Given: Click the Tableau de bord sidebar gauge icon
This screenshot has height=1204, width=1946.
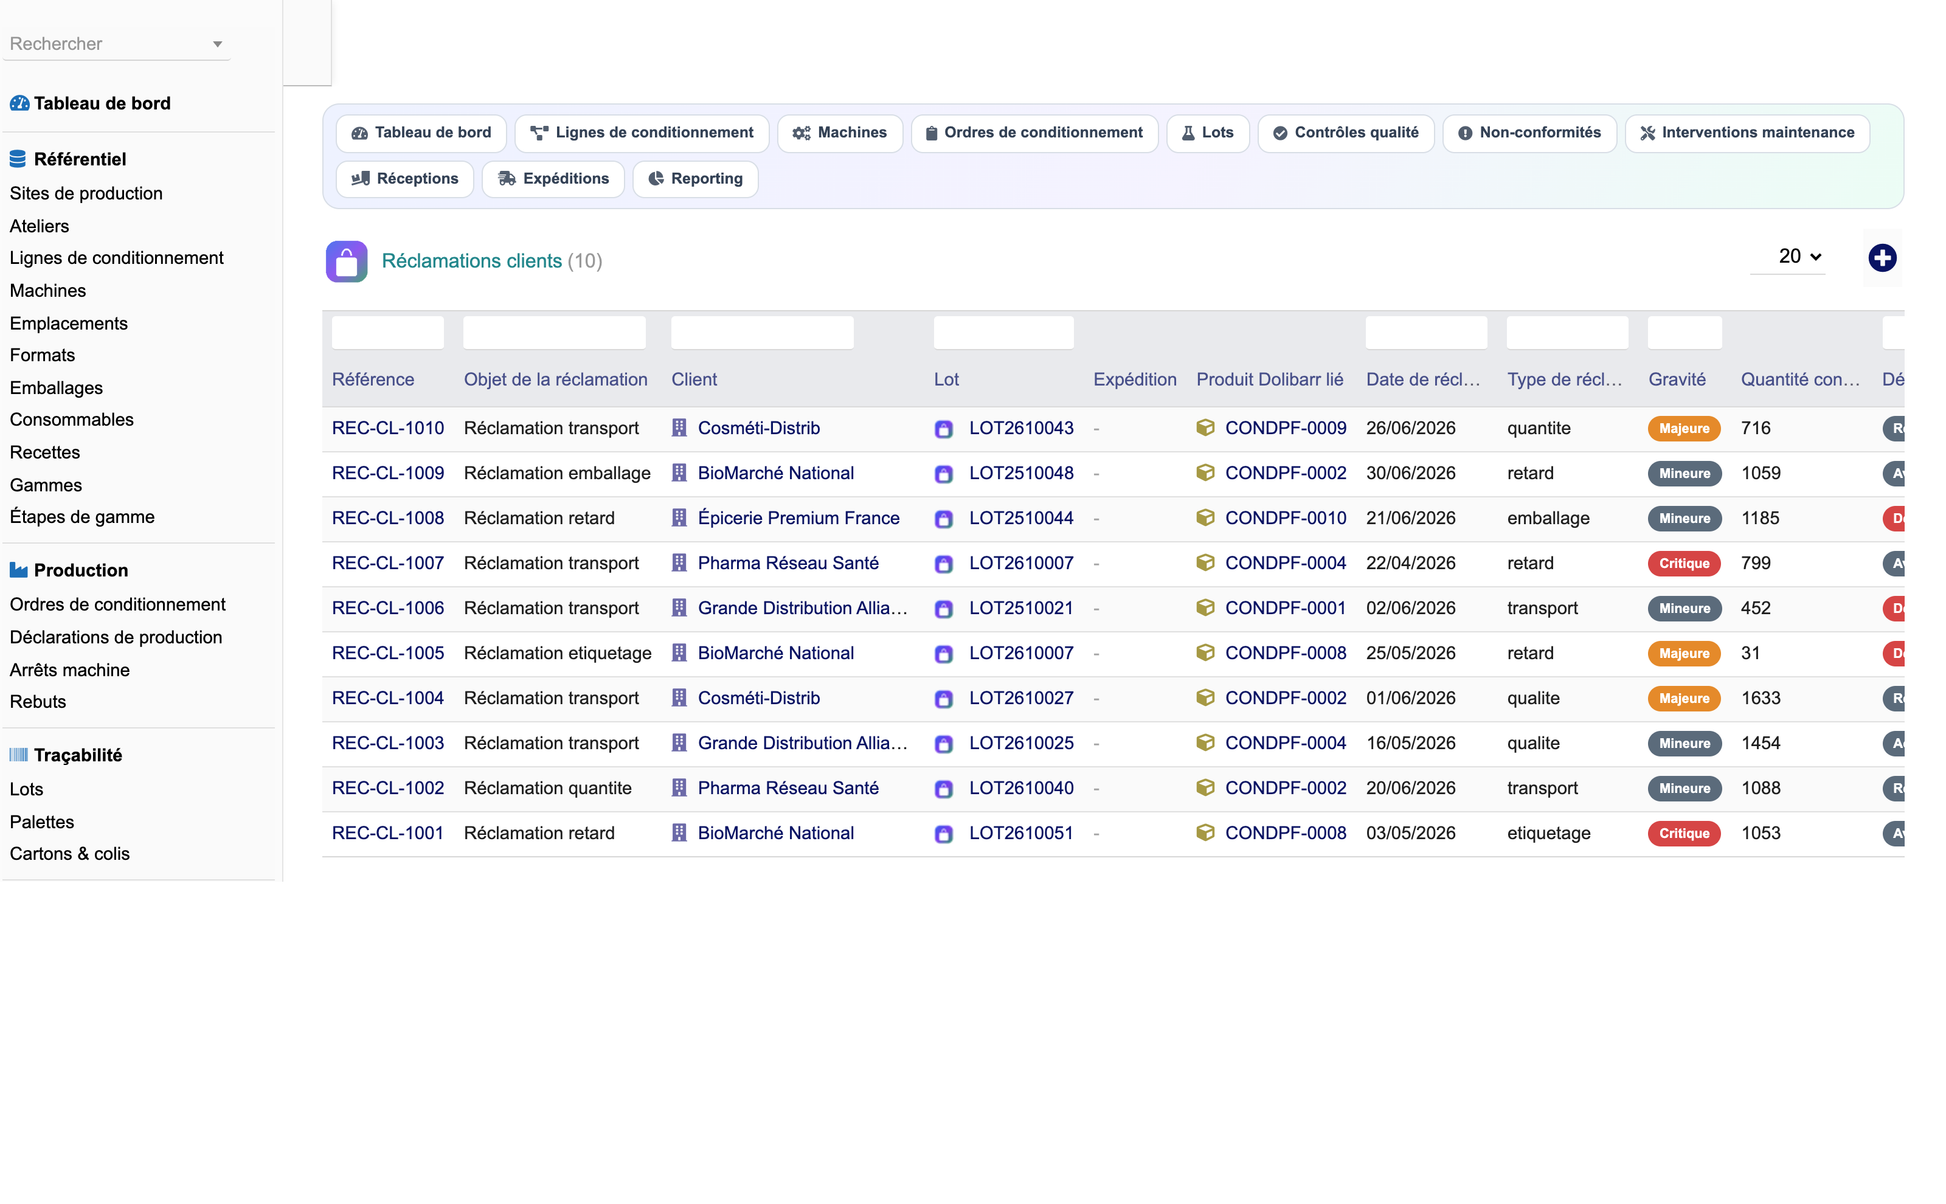Looking at the screenshot, I should pos(19,103).
